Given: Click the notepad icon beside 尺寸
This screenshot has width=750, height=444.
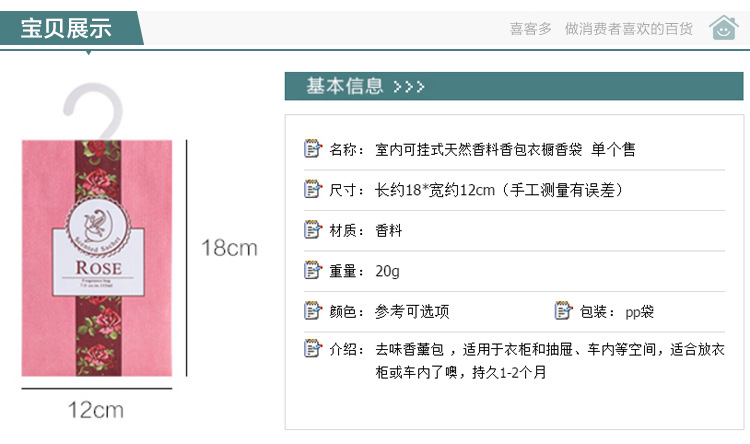Looking at the screenshot, I should point(312,190).
